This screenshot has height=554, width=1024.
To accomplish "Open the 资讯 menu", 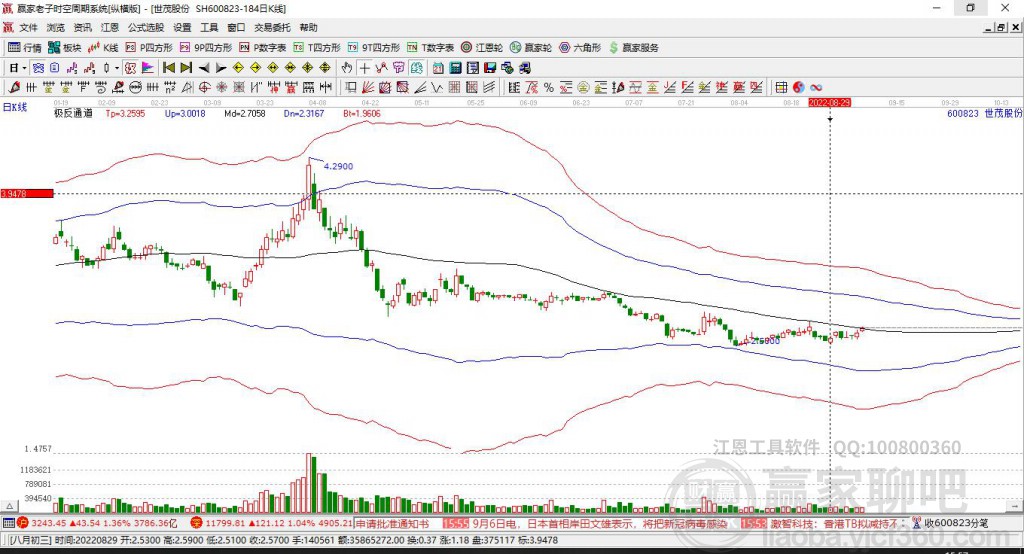I will point(83,27).
